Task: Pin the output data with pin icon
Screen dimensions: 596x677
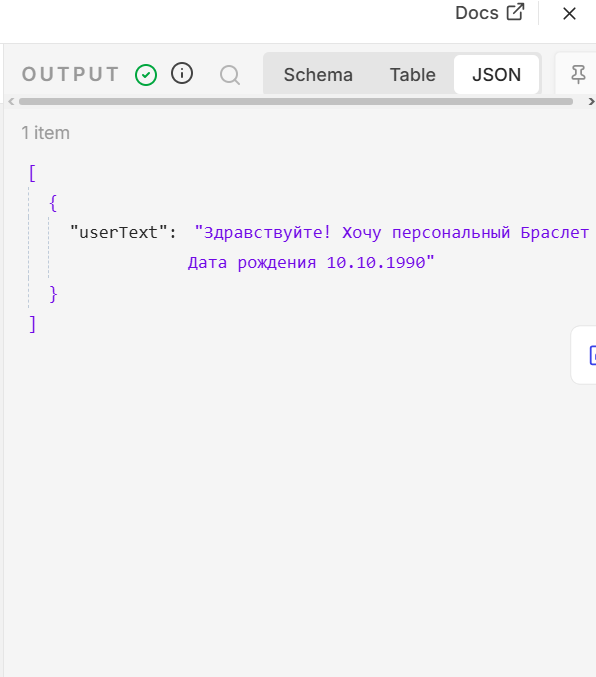Action: pyautogui.click(x=578, y=74)
